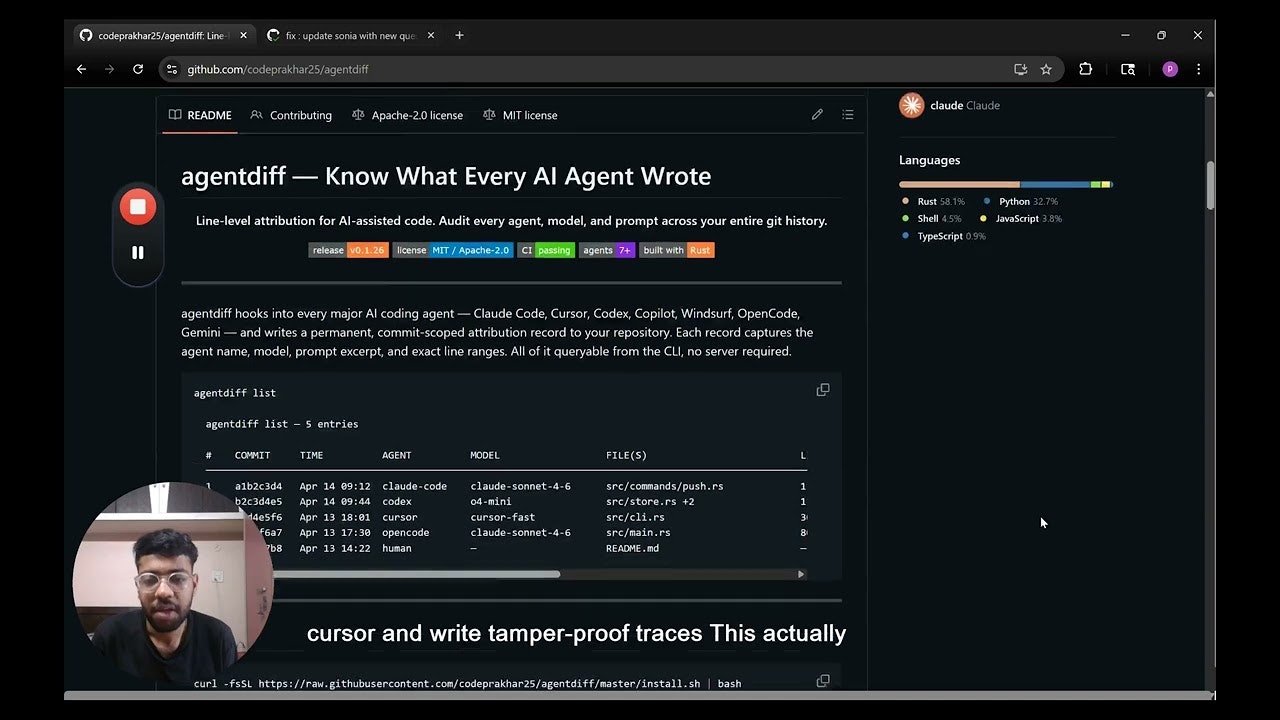Click 'README.md' in the list output
The width and height of the screenshot is (1280, 720).
coord(632,548)
